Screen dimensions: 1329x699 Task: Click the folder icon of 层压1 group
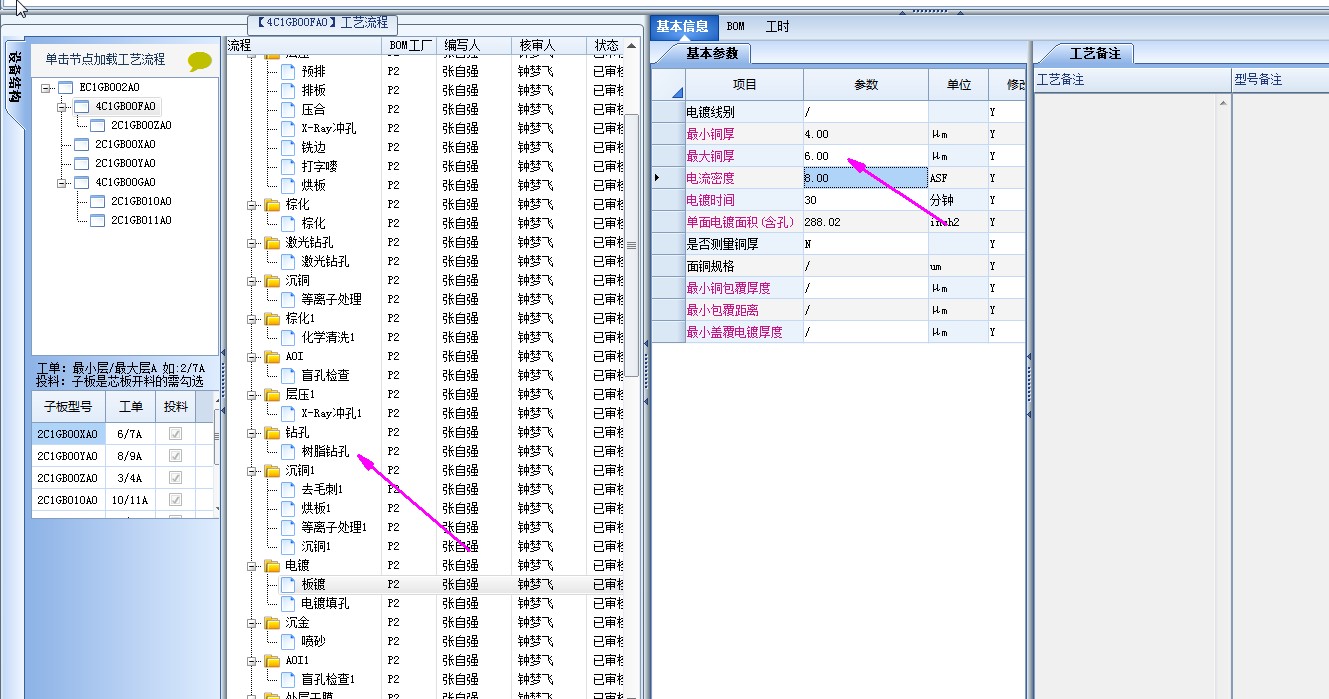click(272, 394)
